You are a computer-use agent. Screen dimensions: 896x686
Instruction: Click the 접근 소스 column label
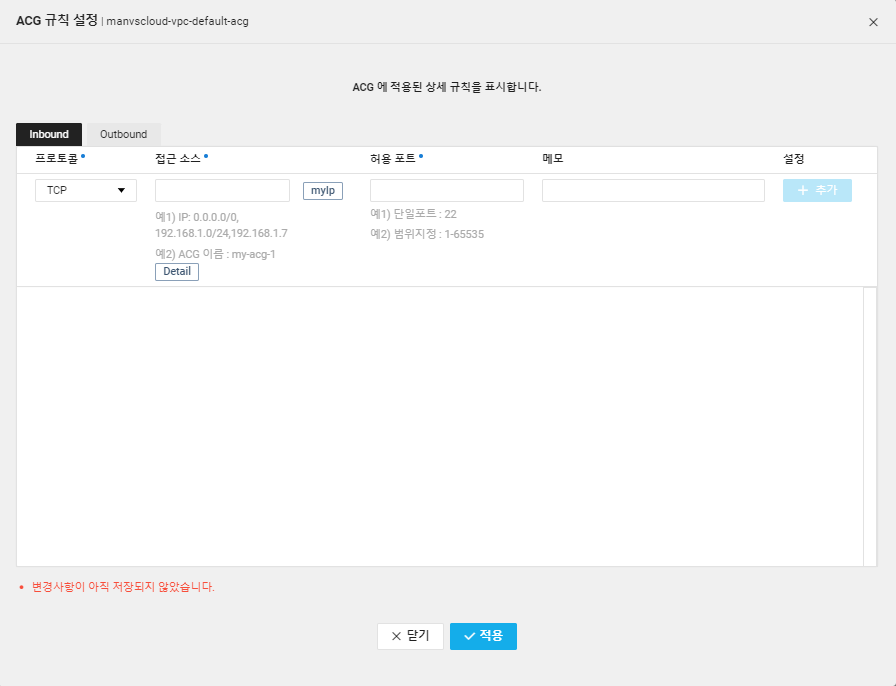coord(178,159)
